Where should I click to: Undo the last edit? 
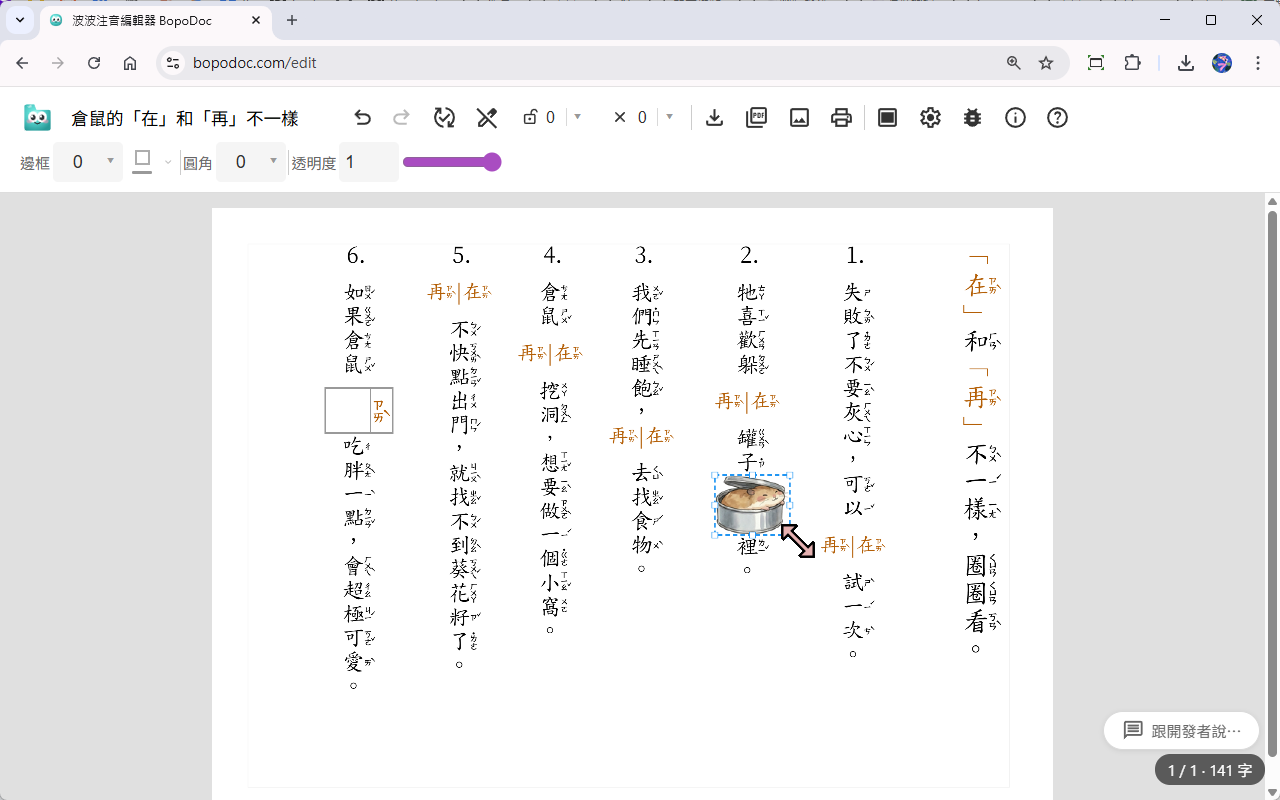click(362, 117)
